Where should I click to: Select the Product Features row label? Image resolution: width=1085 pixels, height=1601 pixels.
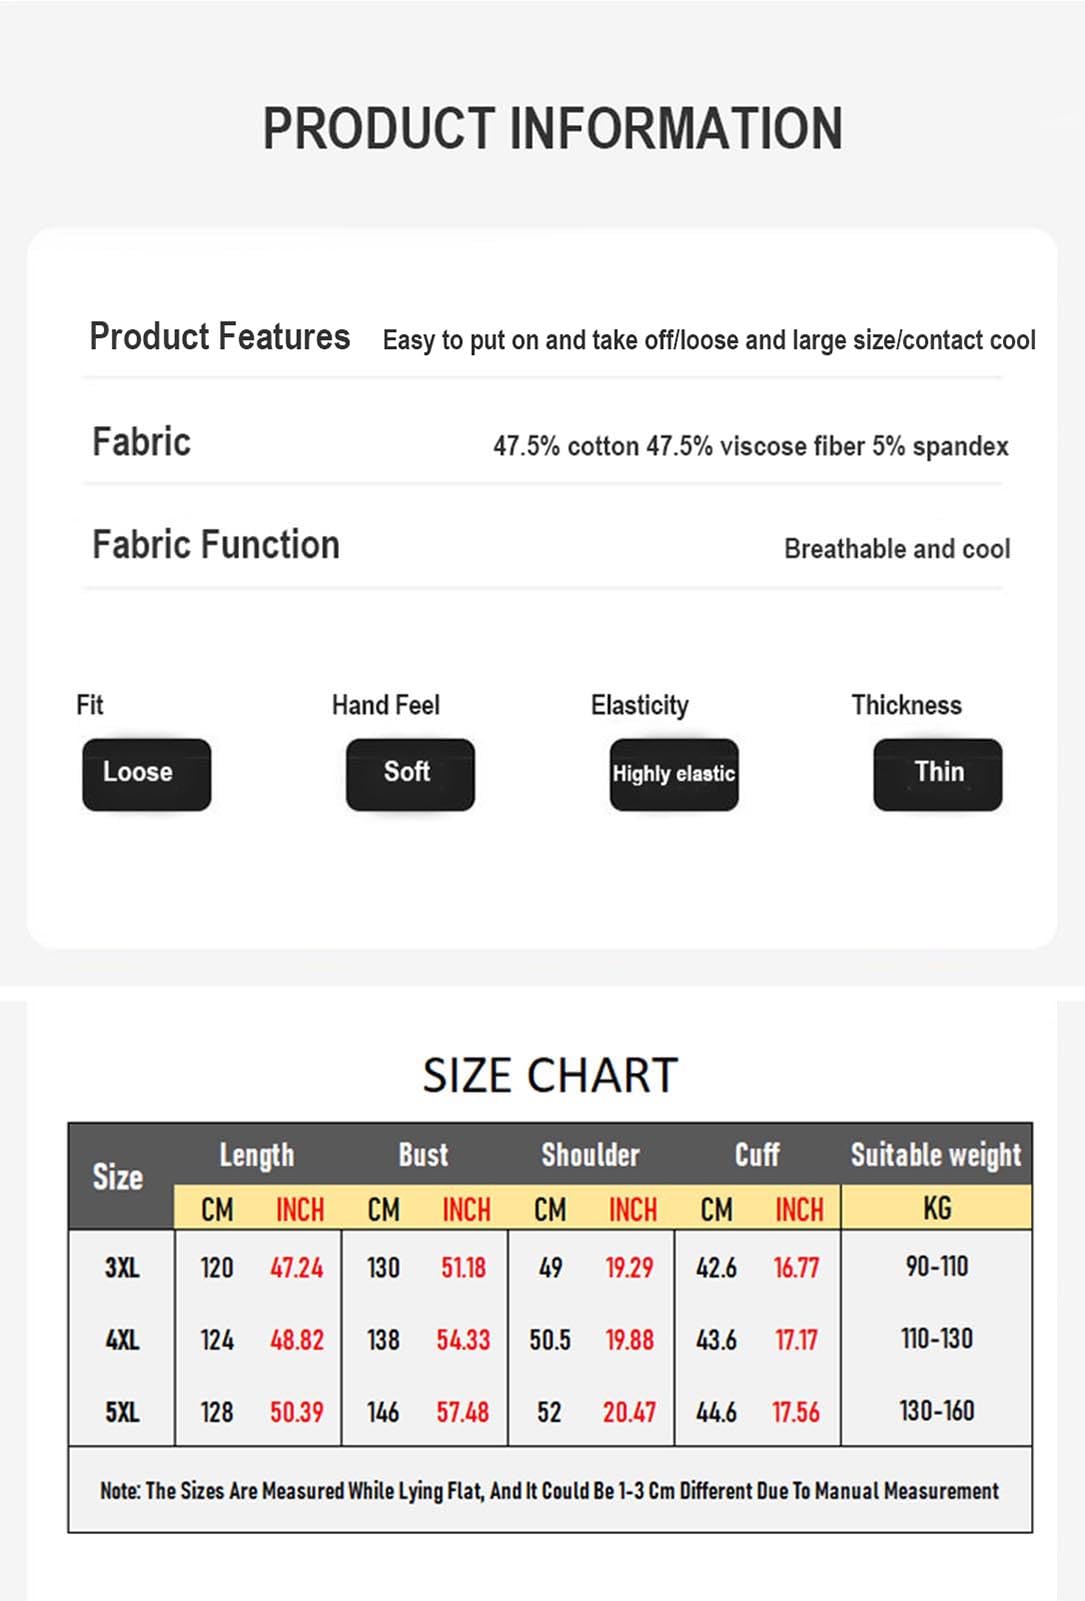220,337
